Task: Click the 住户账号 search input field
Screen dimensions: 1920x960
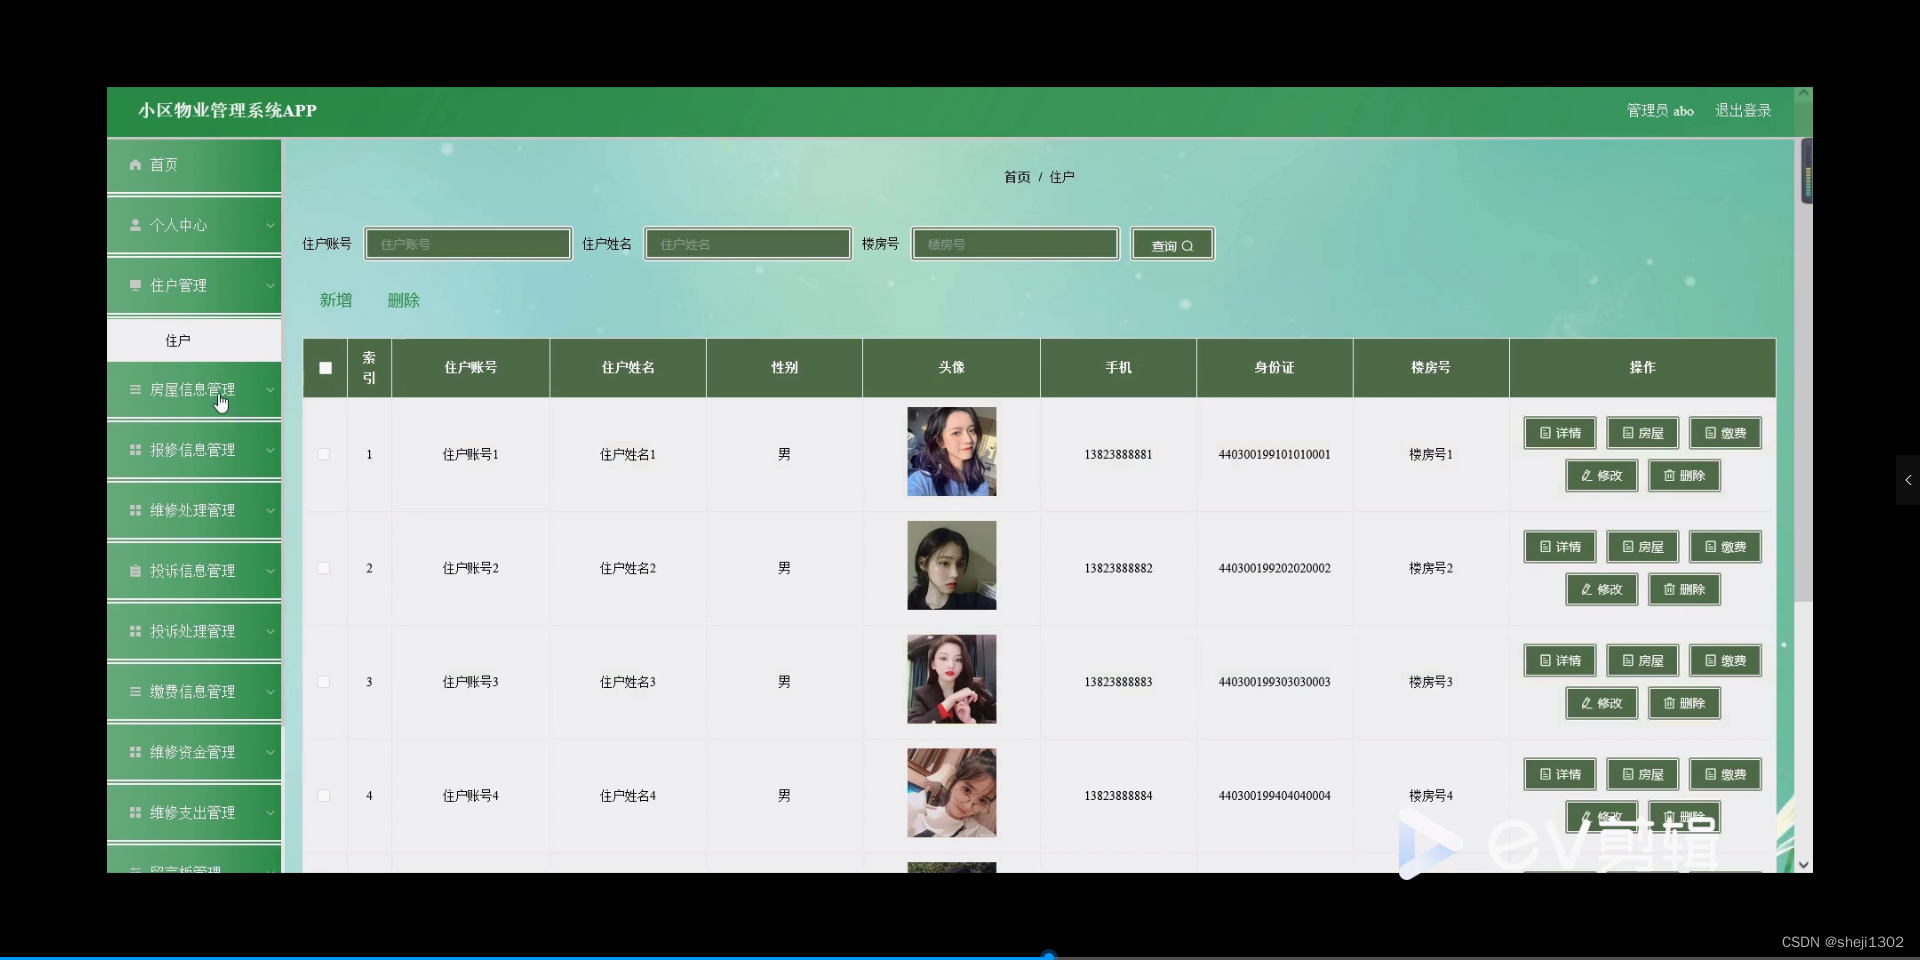Action: click(x=468, y=243)
